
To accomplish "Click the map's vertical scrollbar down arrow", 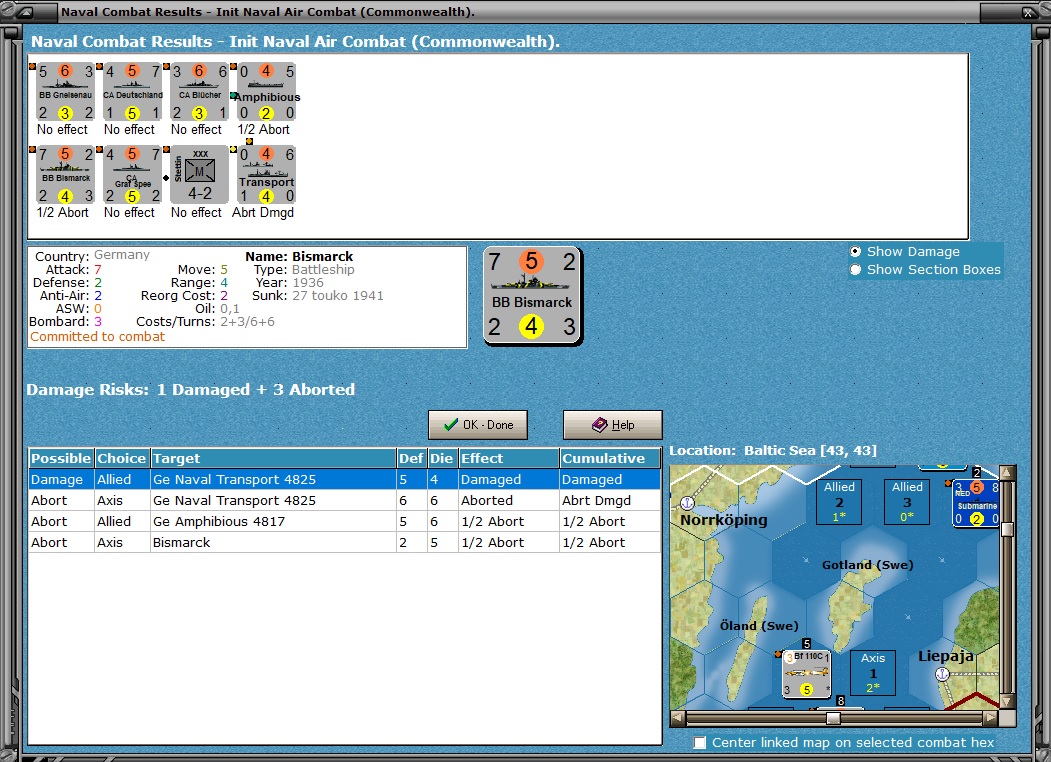I will click(1007, 701).
